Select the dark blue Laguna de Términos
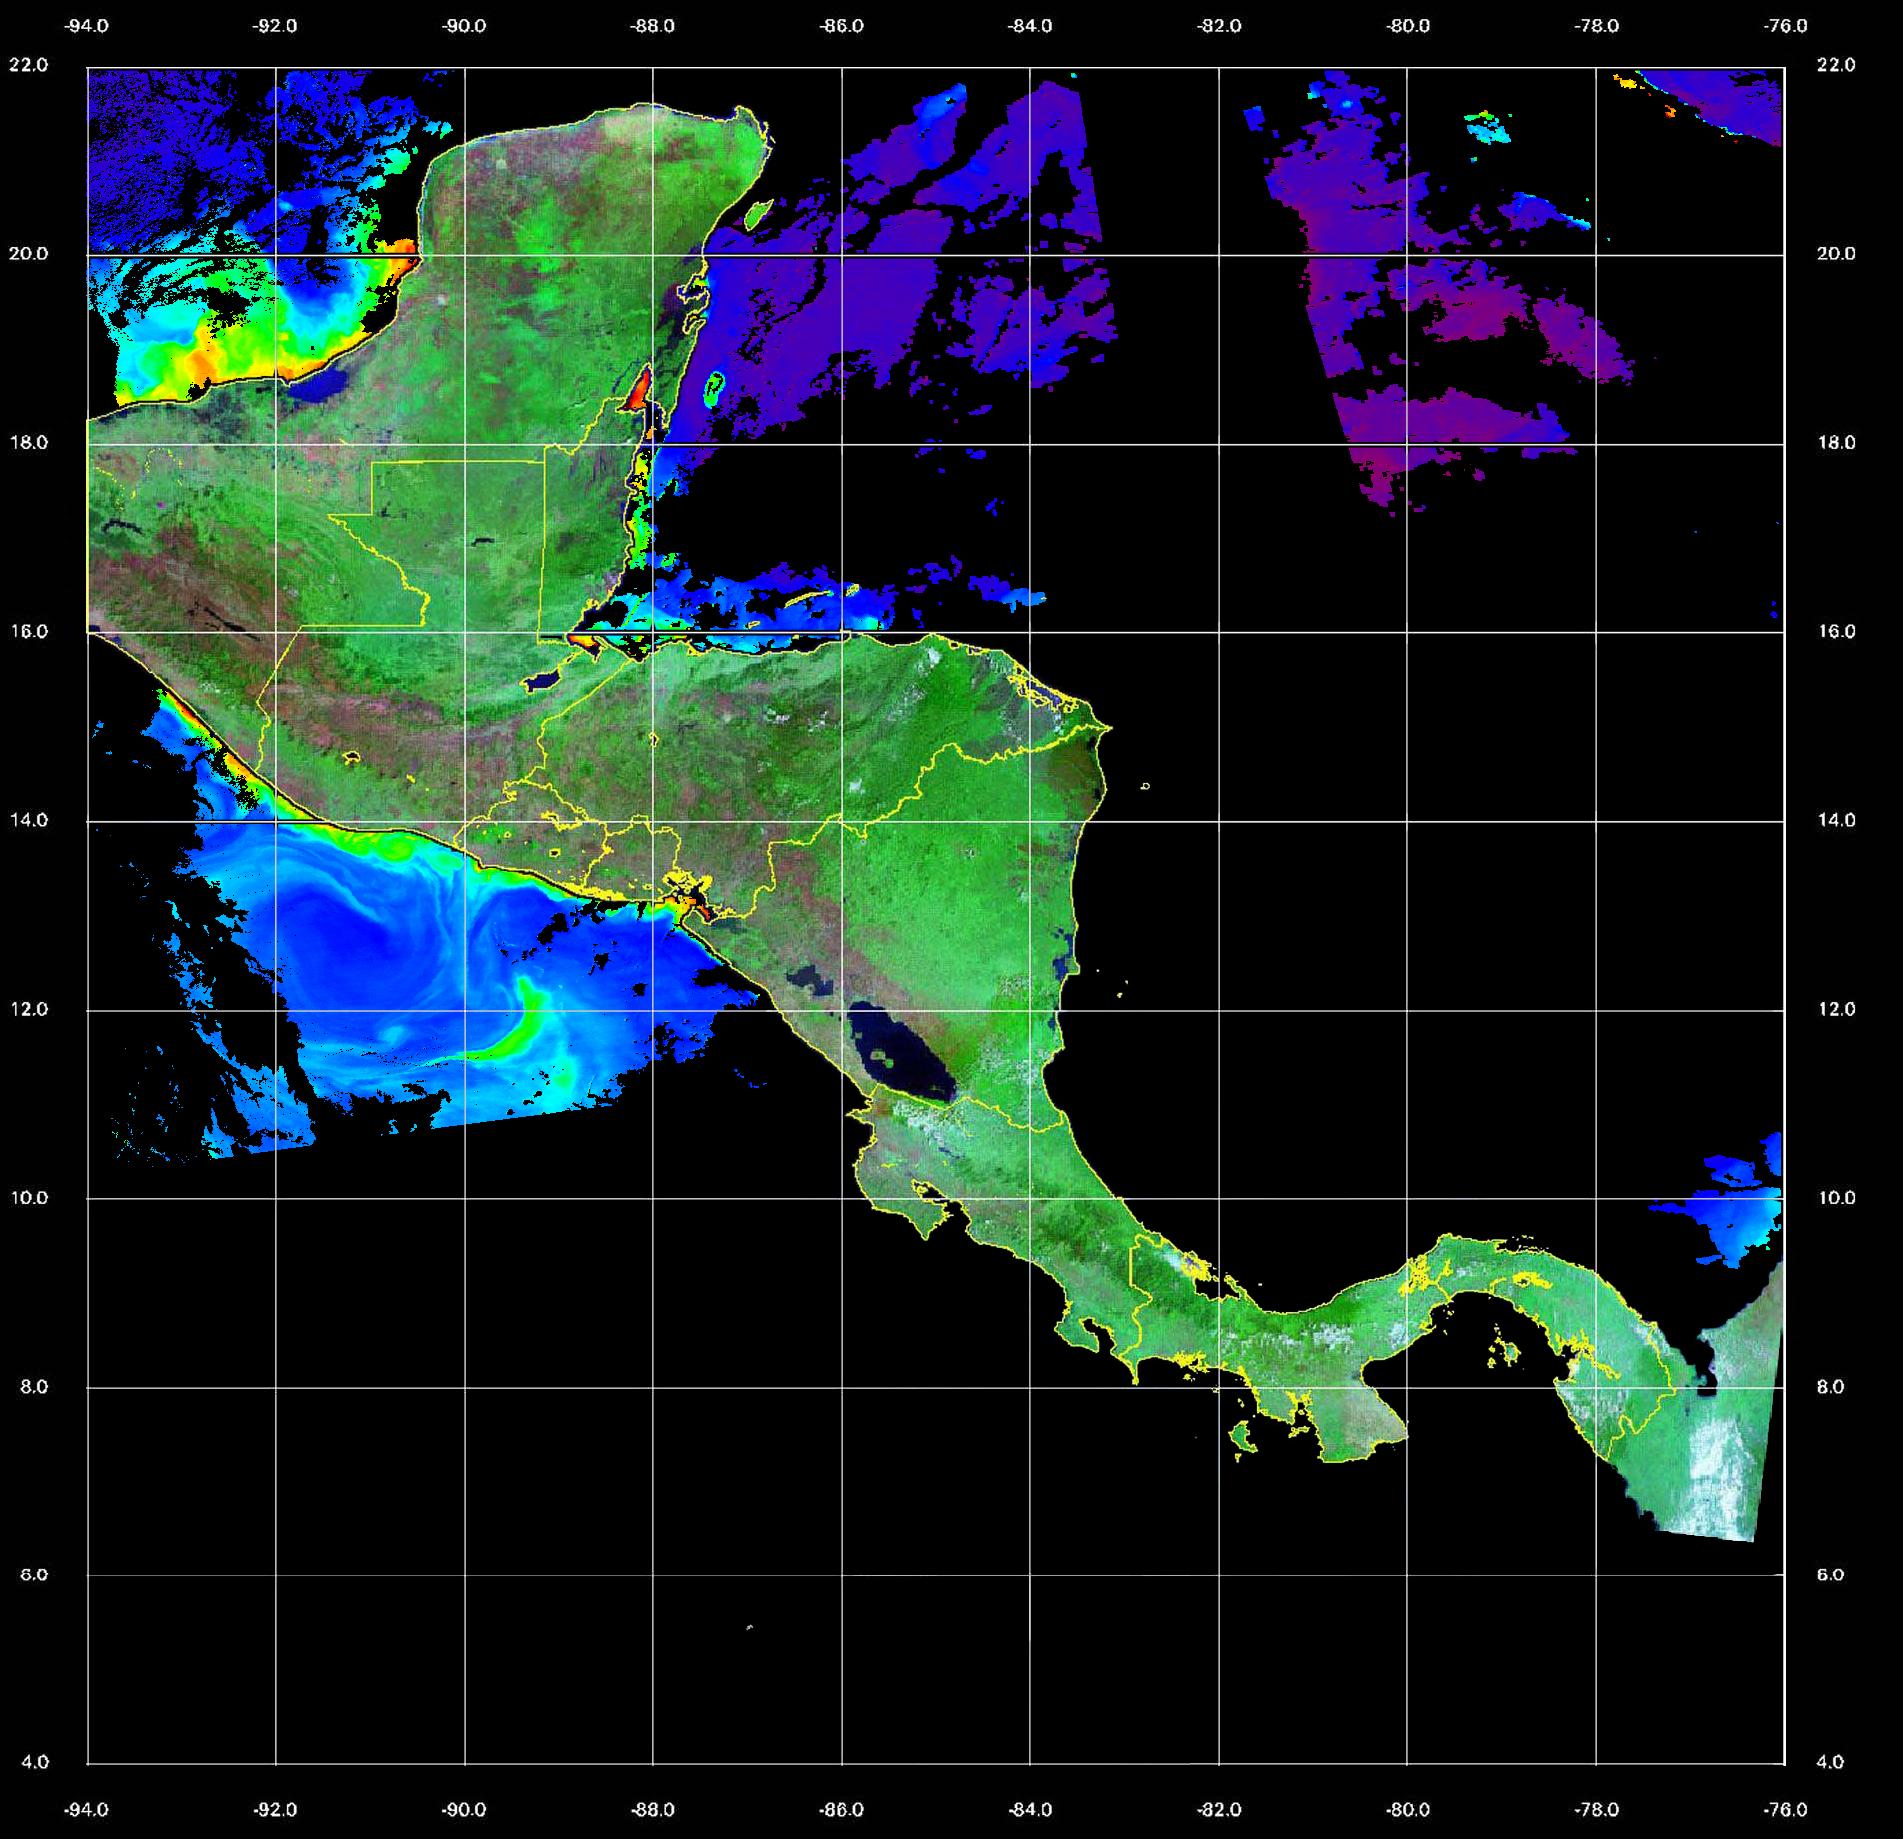 [326, 387]
